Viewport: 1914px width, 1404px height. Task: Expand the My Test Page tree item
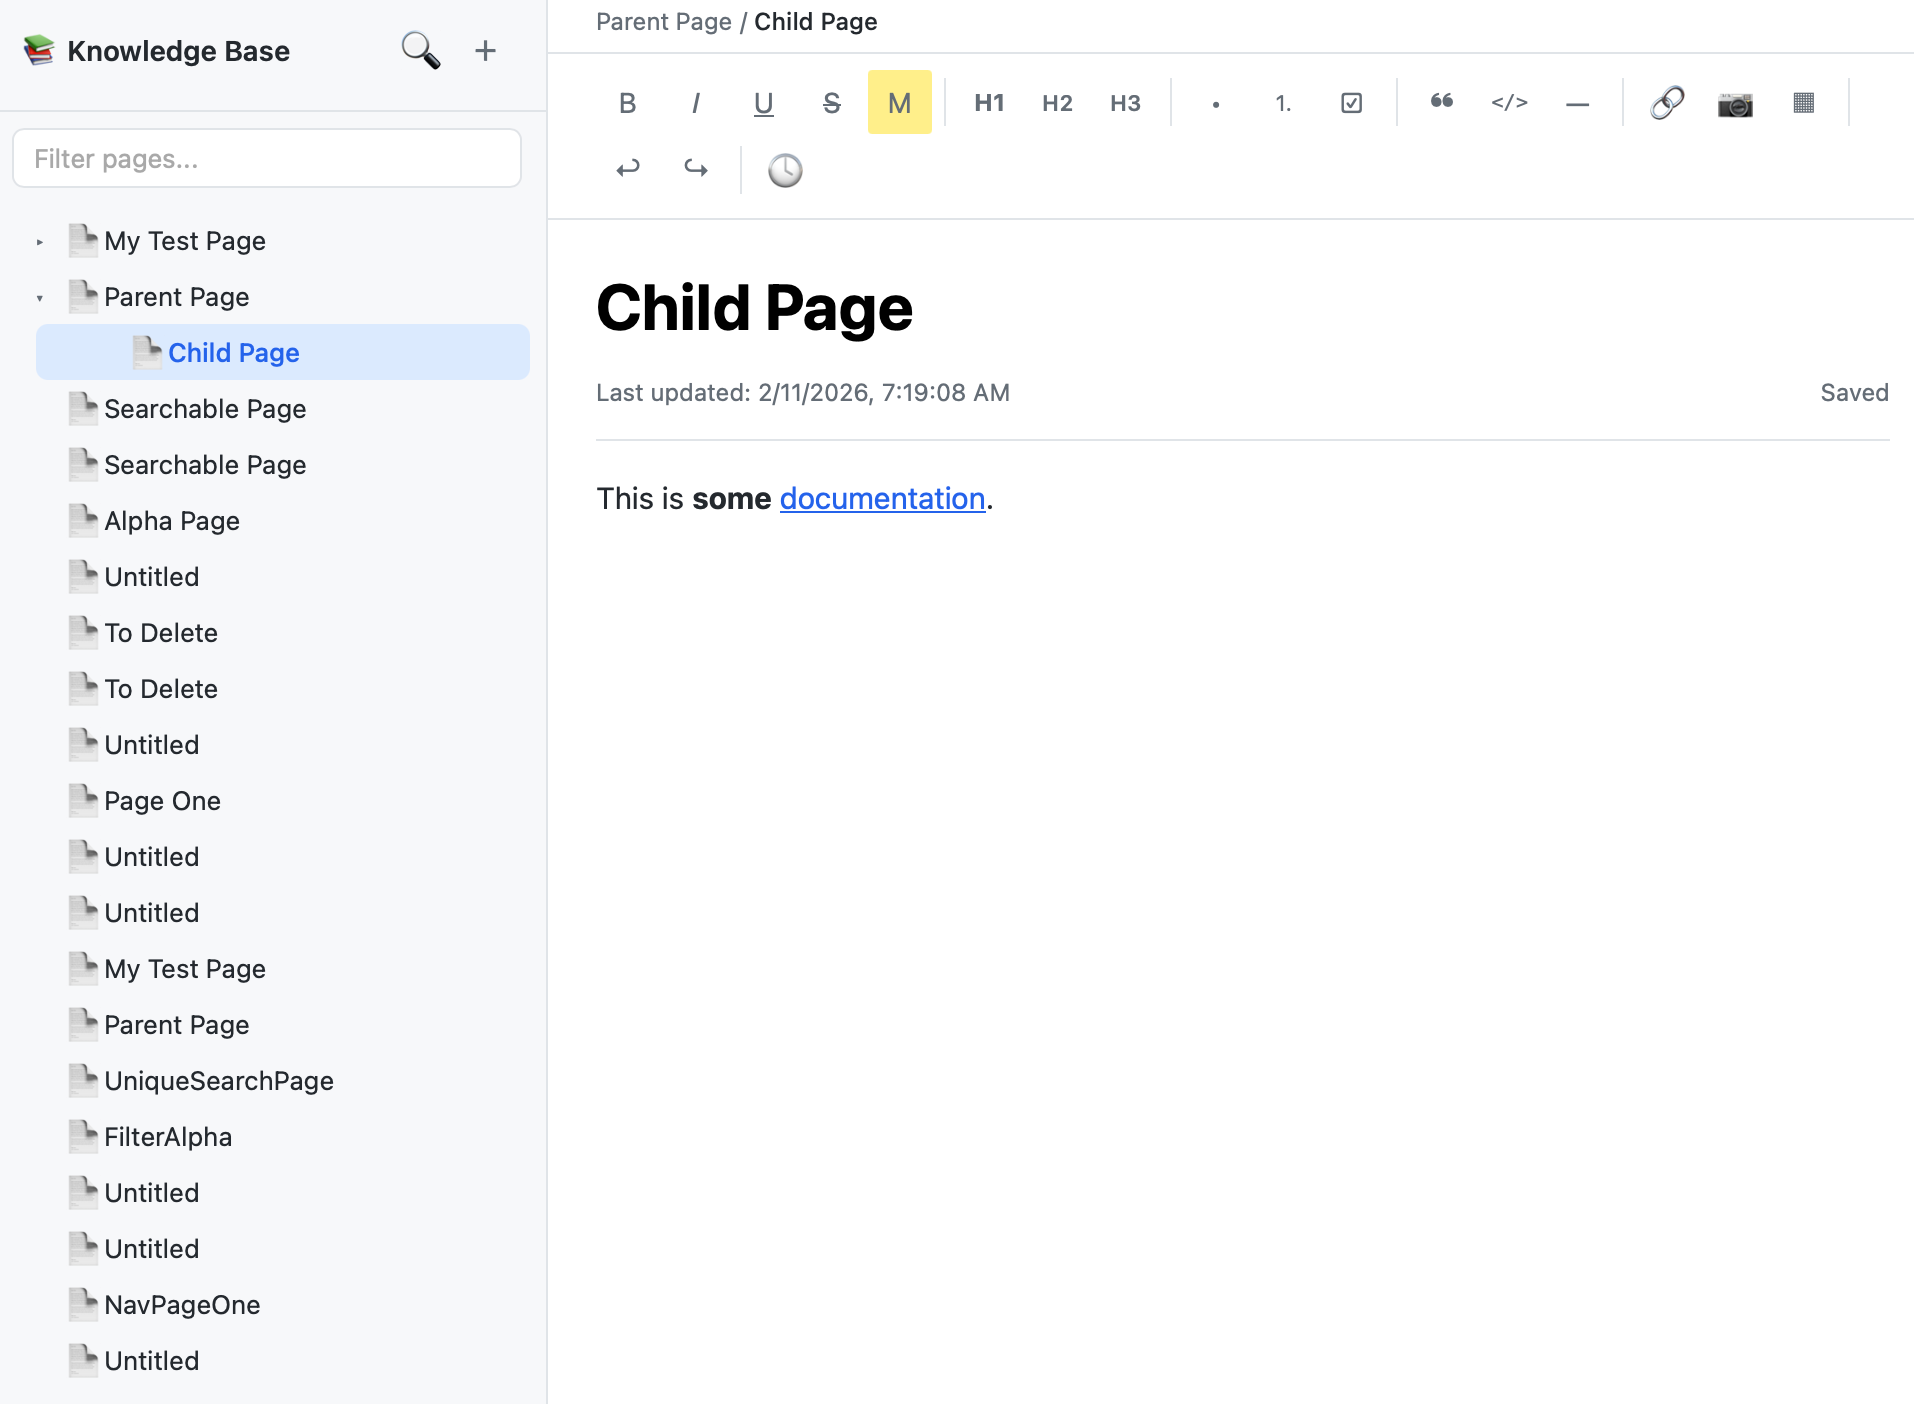click(38, 240)
